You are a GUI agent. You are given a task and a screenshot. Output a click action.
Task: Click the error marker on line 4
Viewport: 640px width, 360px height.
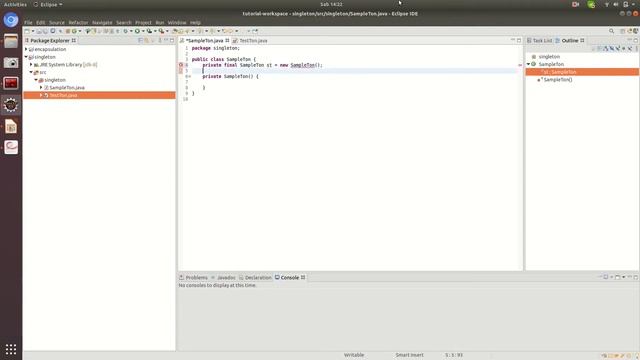click(181, 65)
